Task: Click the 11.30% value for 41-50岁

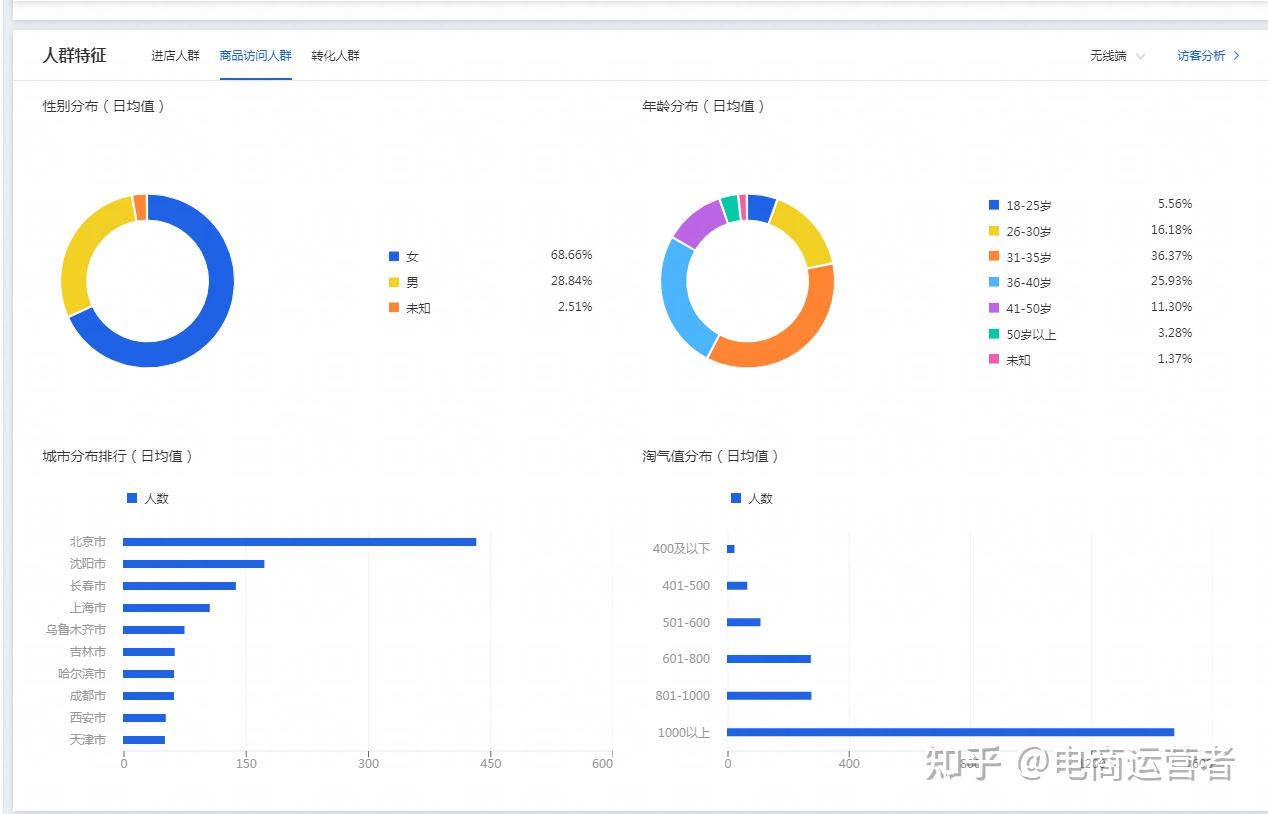Action: 1171,307
